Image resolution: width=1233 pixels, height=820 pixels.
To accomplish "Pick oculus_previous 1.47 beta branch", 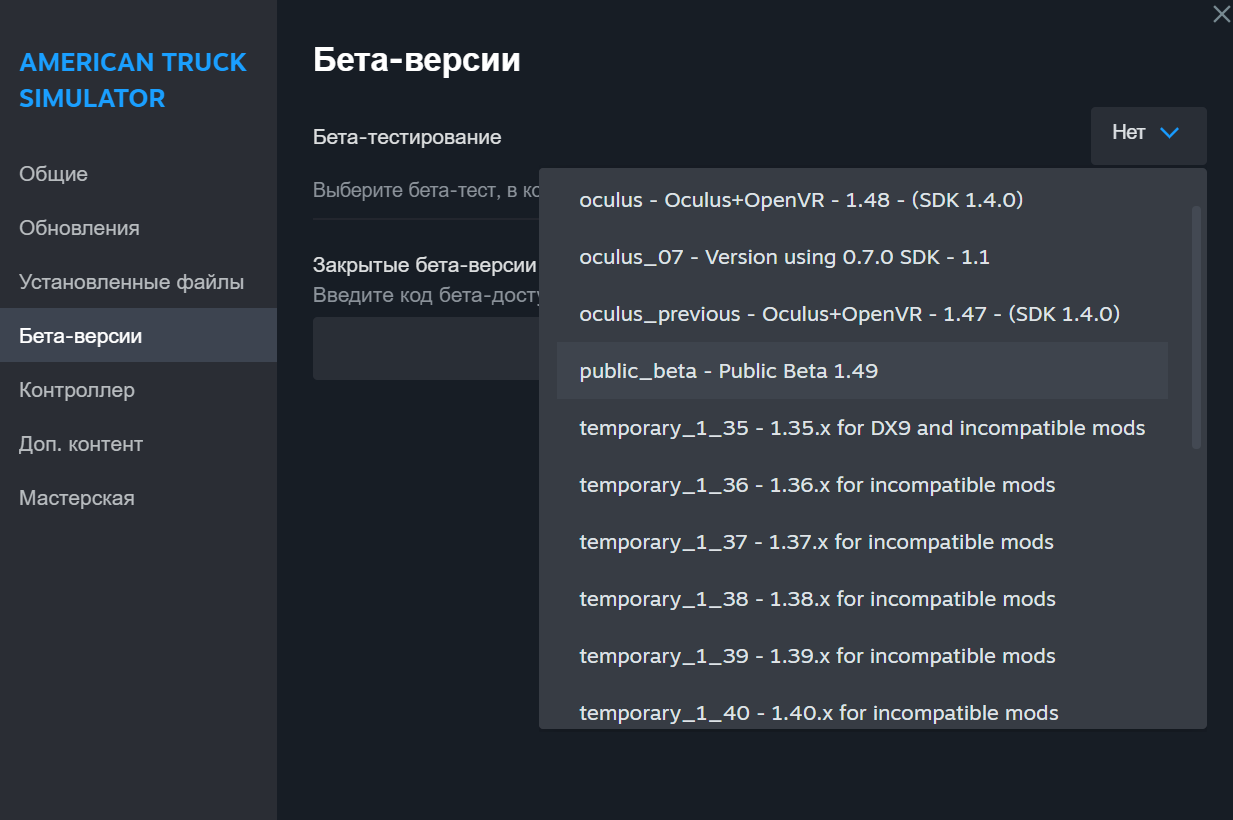I will click(849, 314).
